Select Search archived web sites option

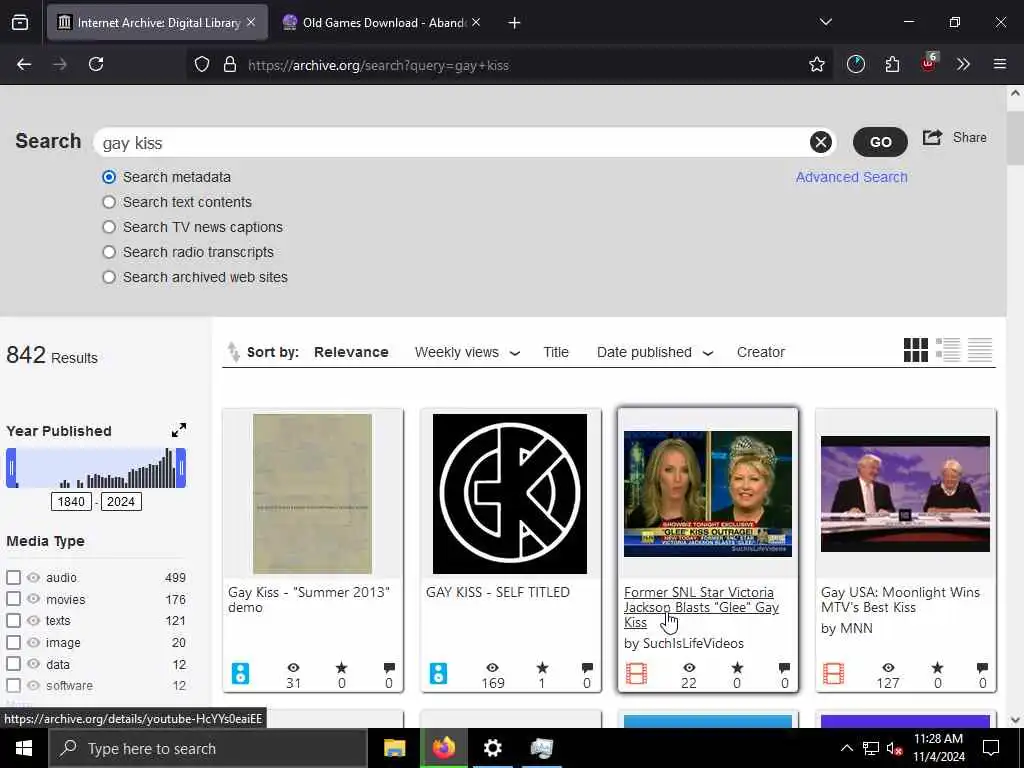(x=109, y=277)
